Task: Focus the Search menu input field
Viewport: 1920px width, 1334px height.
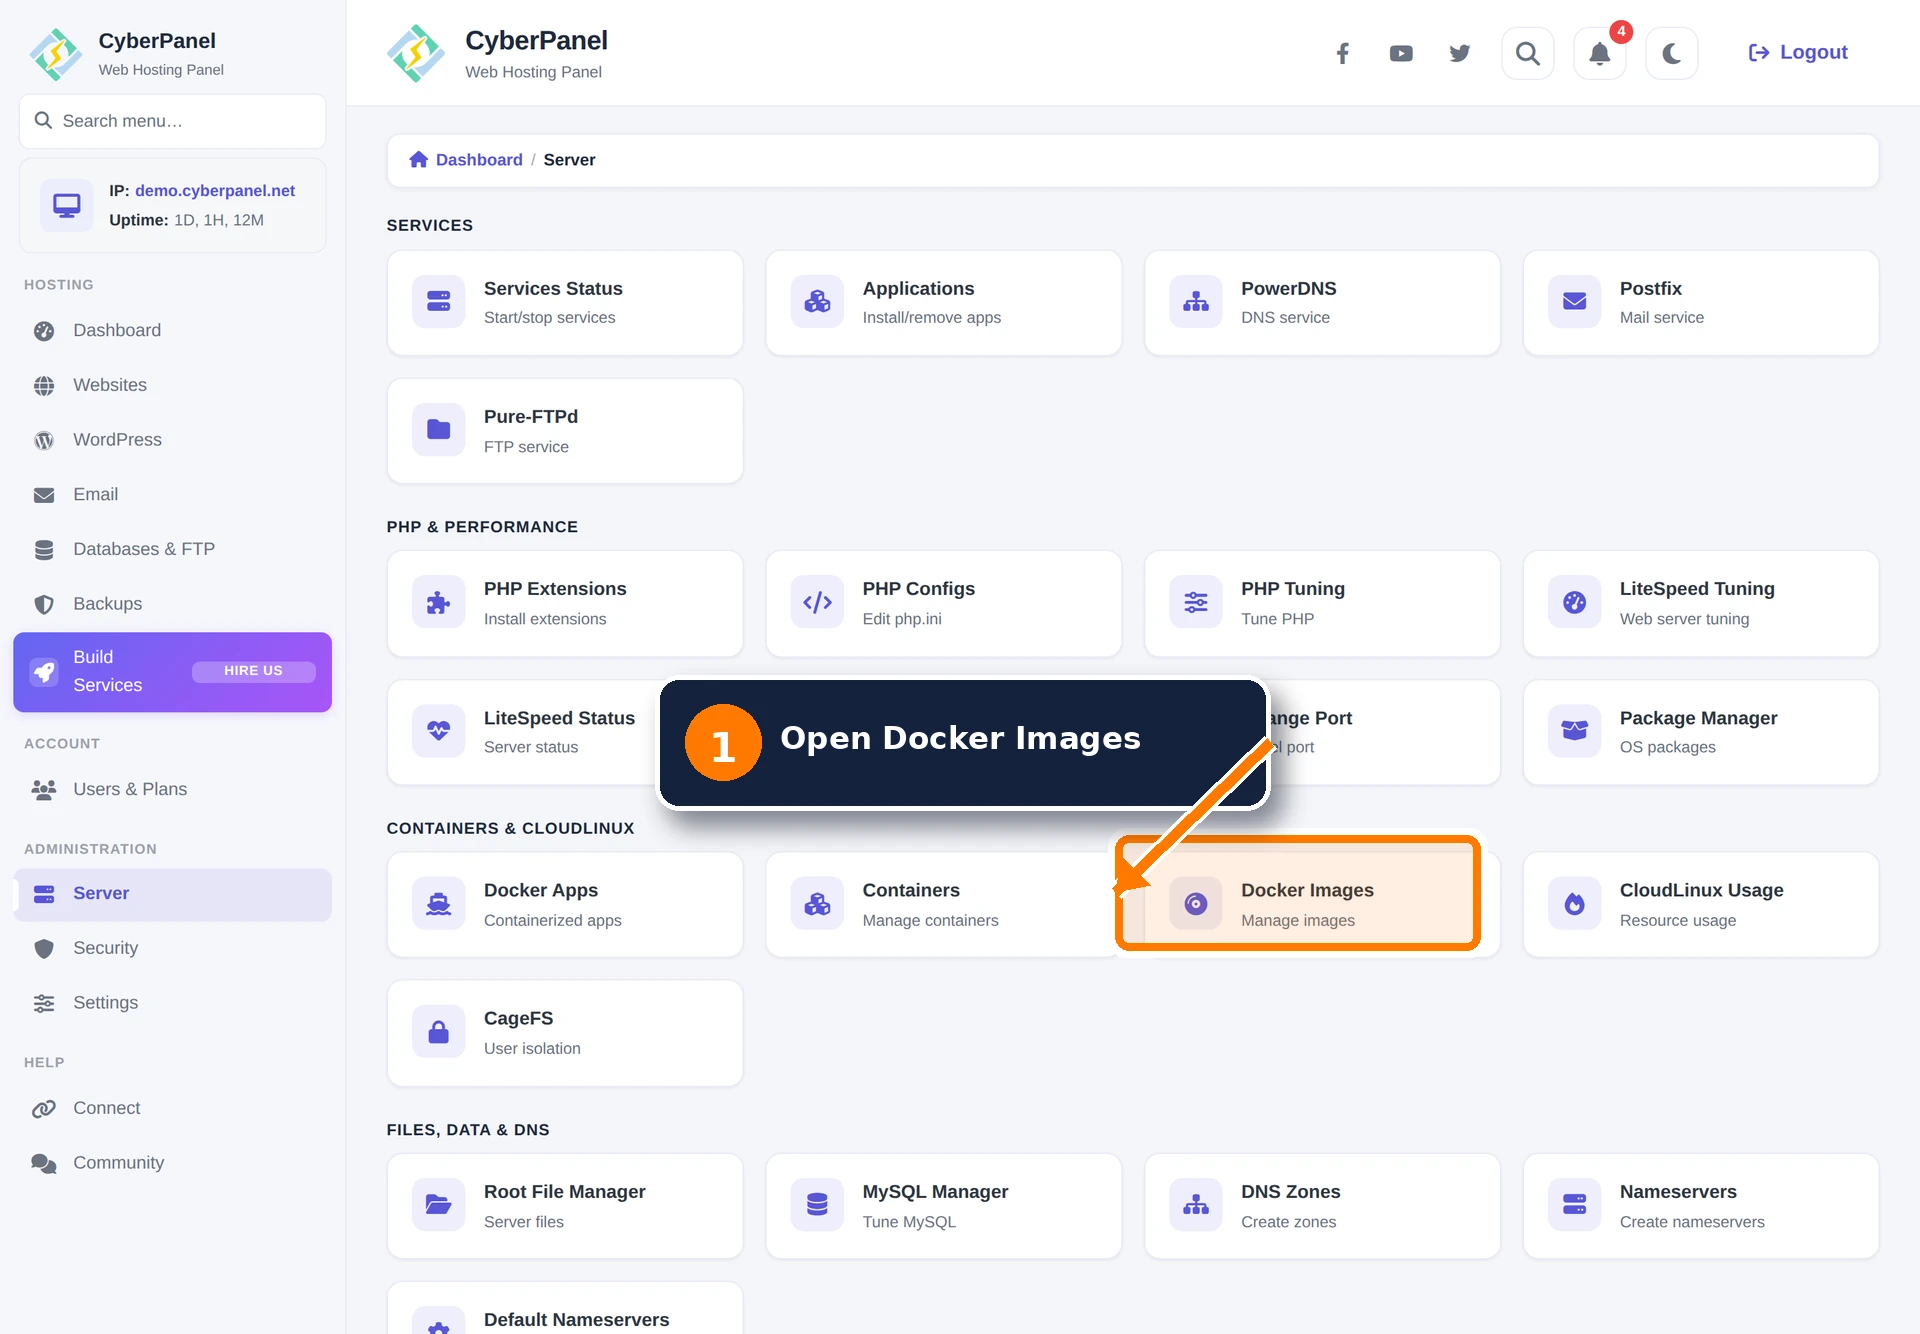Action: click(x=172, y=121)
